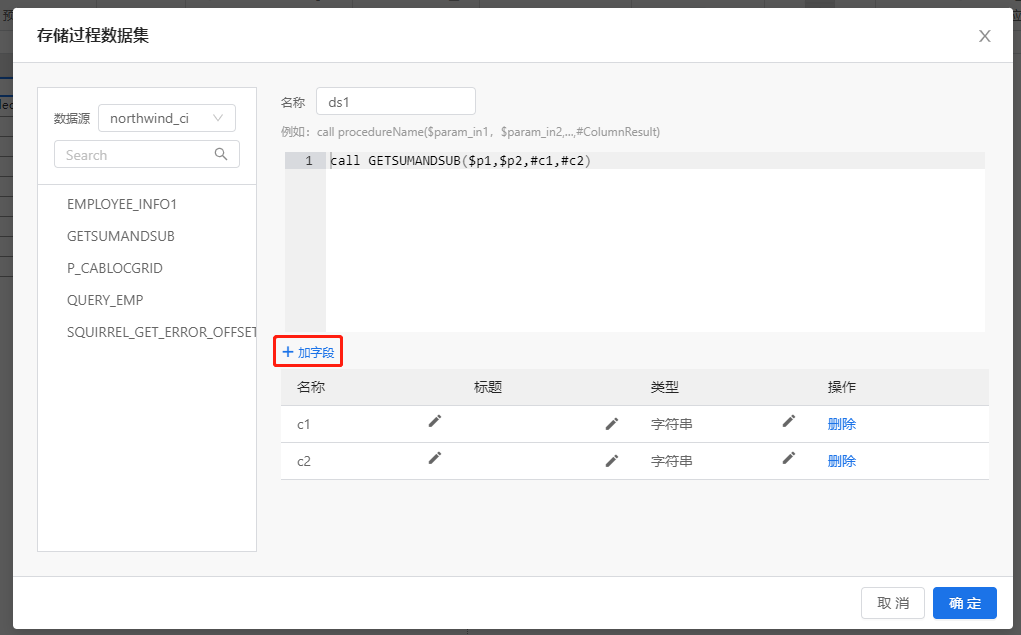Focus the ds1 name input field
The height and width of the screenshot is (635, 1021).
point(396,102)
